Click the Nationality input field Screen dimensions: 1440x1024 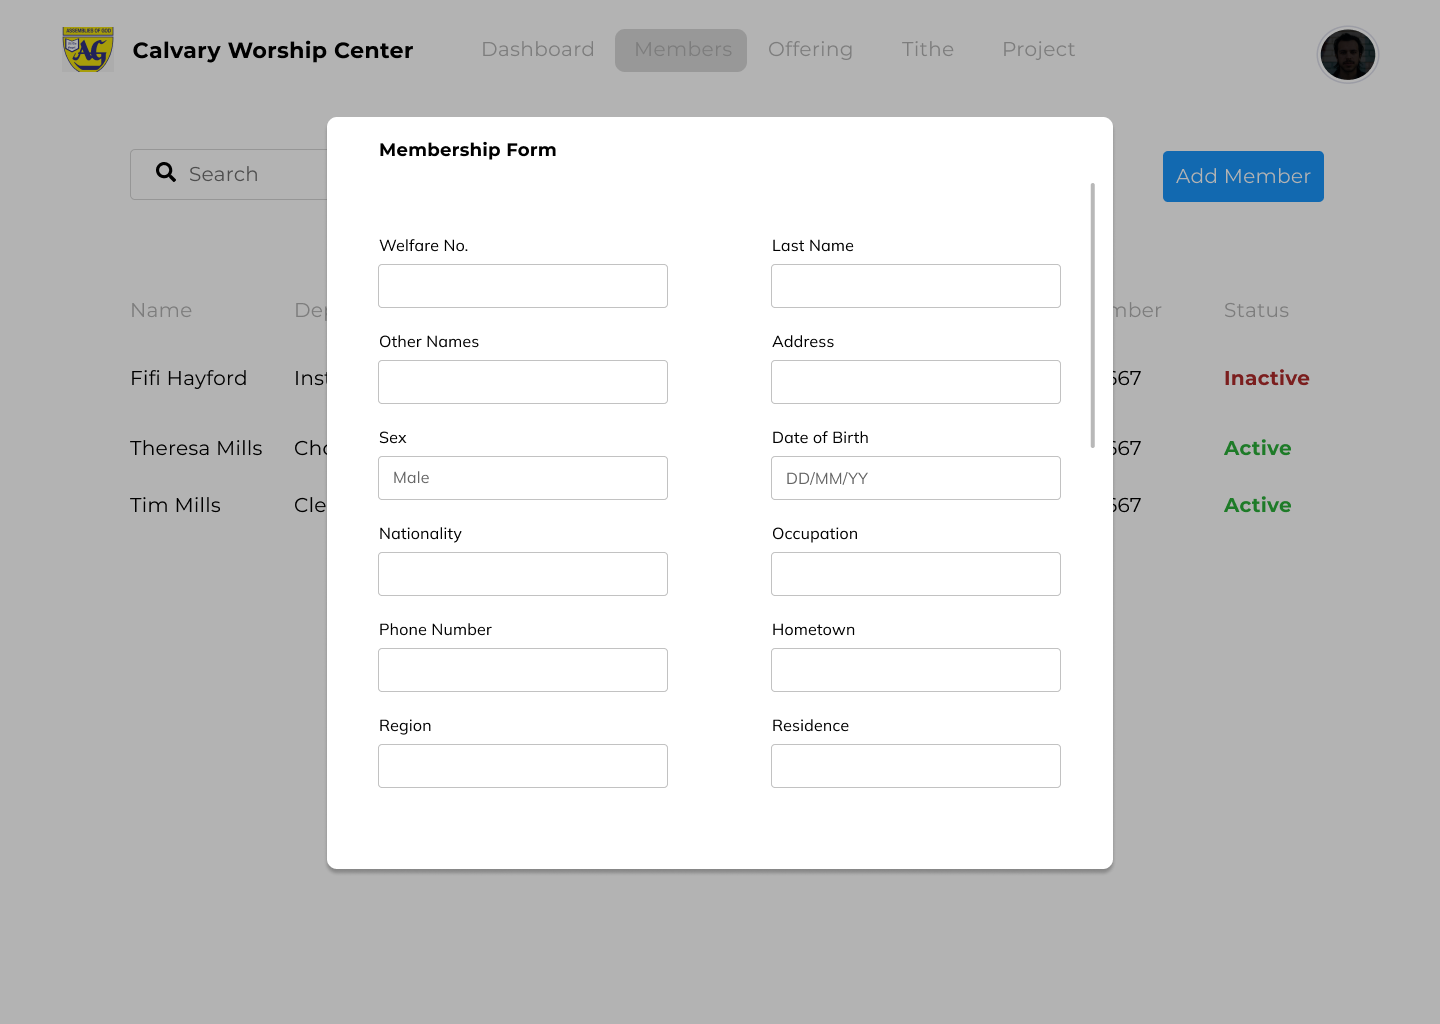[x=522, y=574]
